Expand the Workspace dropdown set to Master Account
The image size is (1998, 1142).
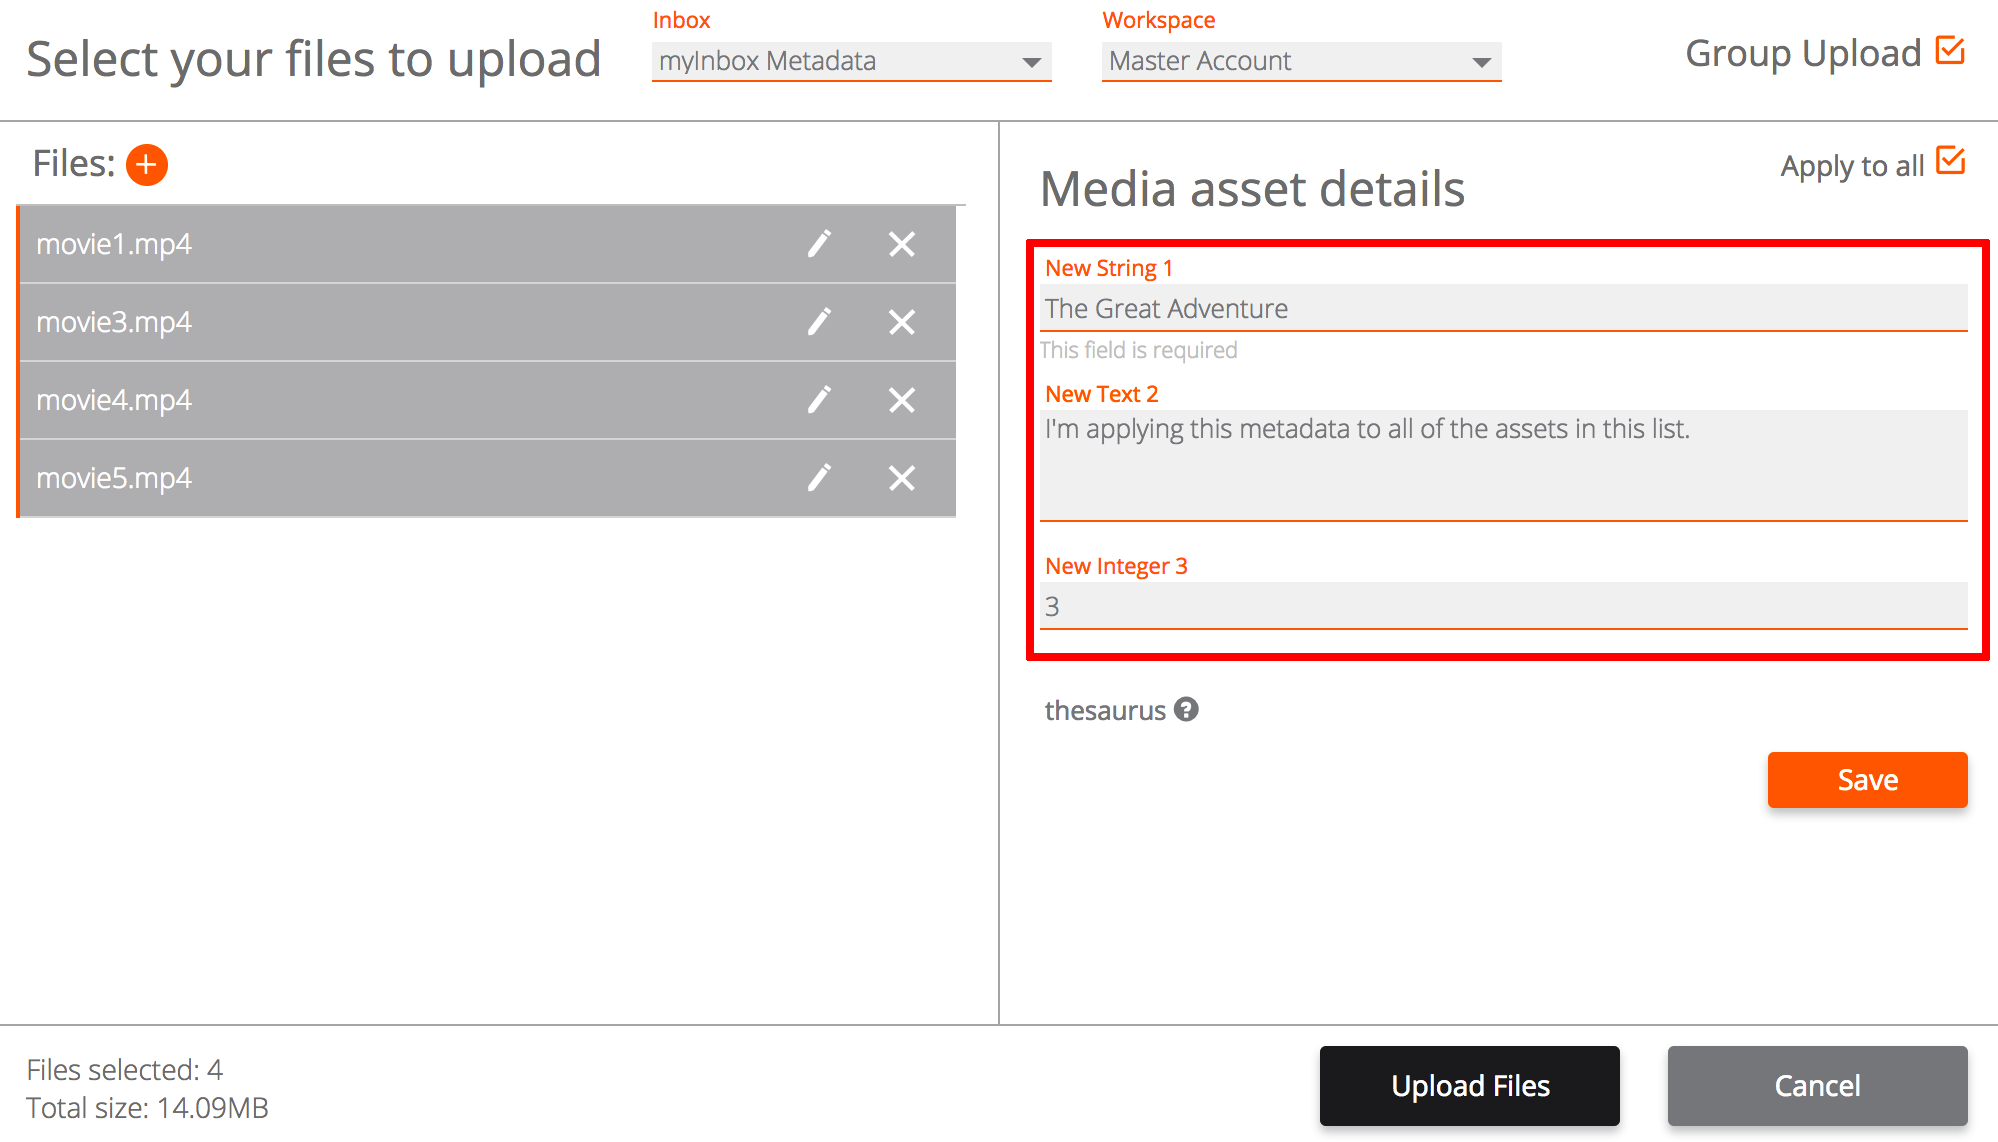click(x=1300, y=62)
